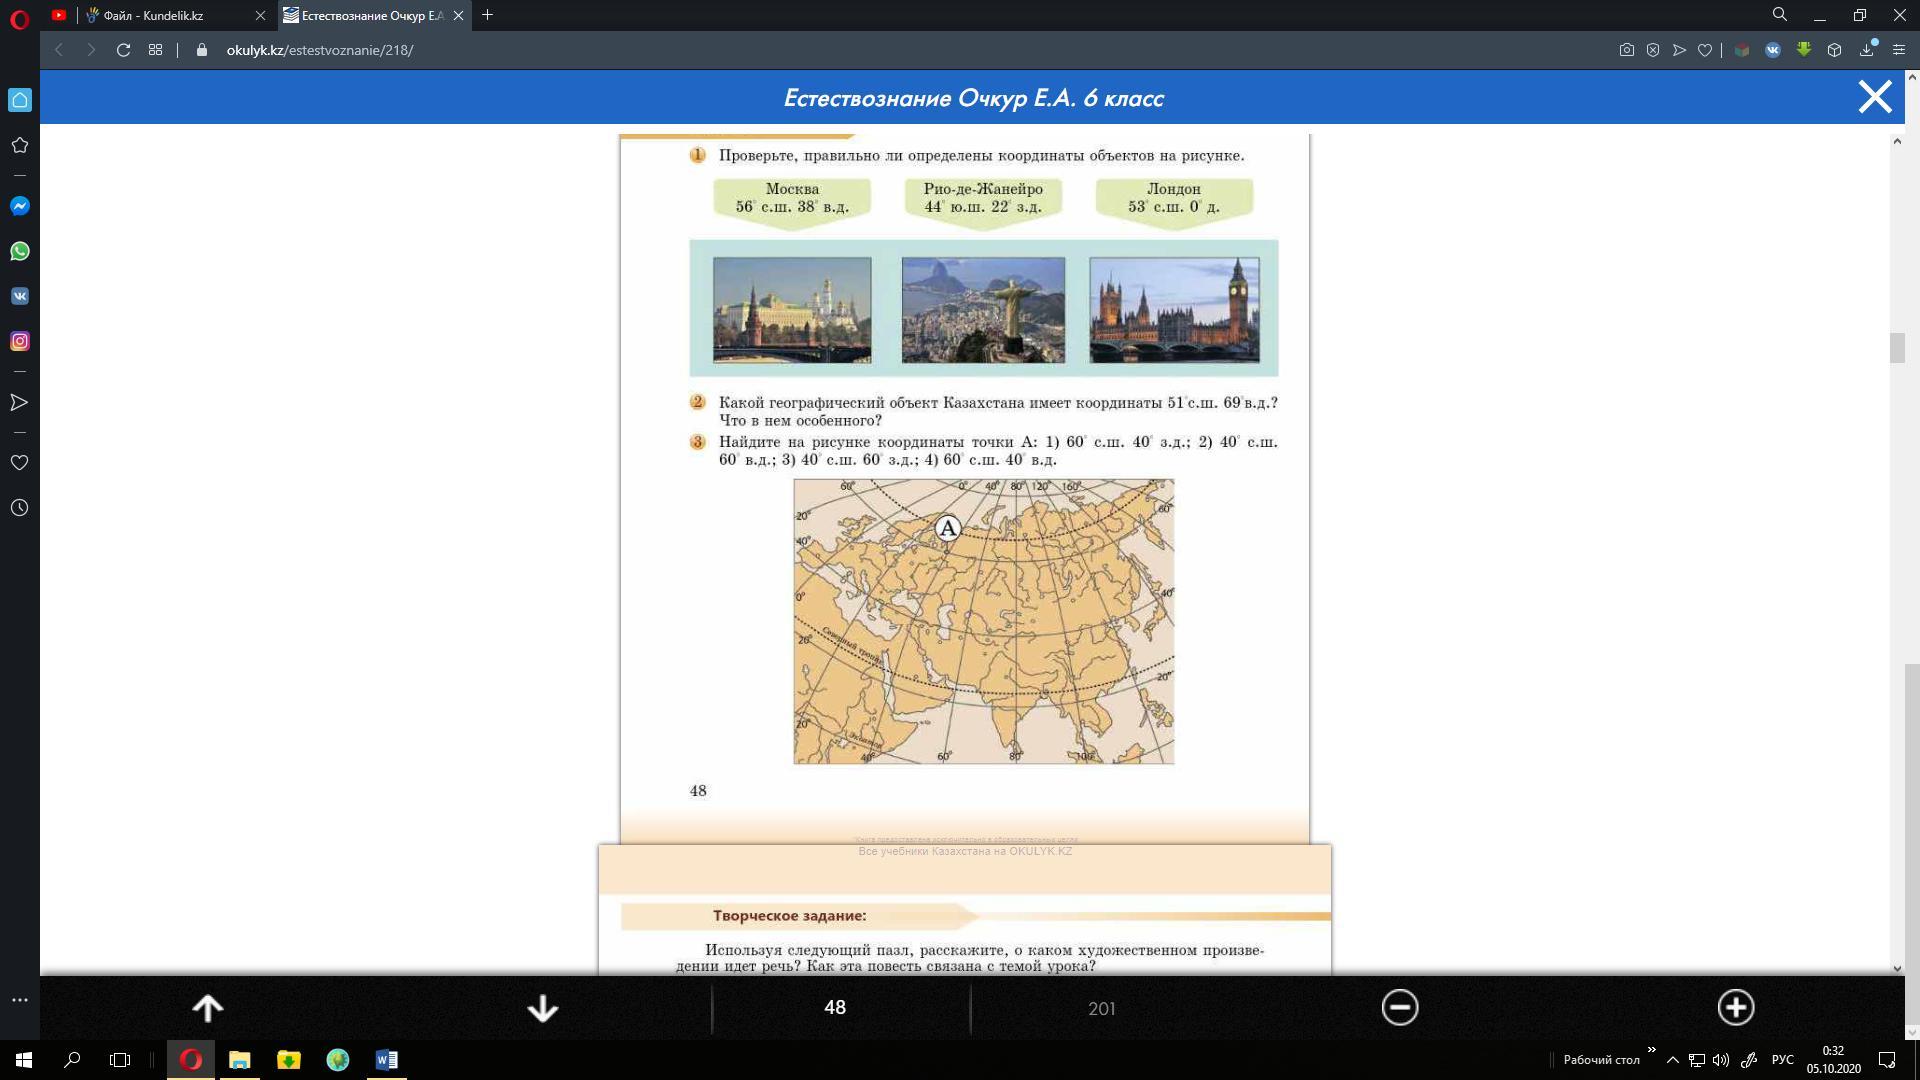Open browser downloads panel
This screenshot has width=1920, height=1080.
[x=1867, y=49]
